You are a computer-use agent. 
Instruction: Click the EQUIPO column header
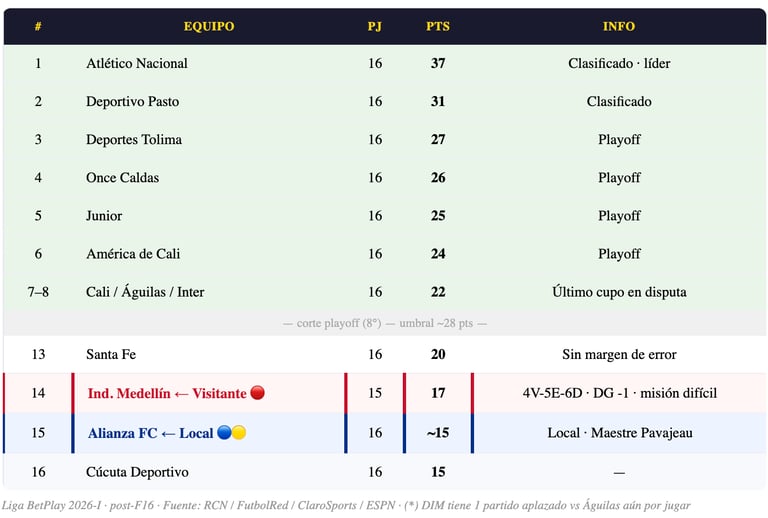point(209,26)
